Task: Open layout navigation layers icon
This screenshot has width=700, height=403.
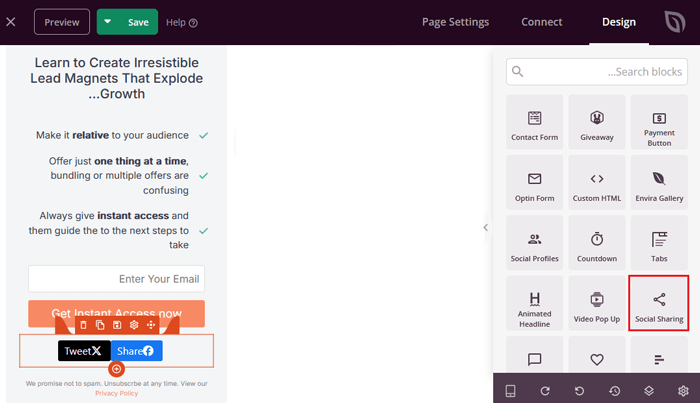Action: click(x=648, y=389)
